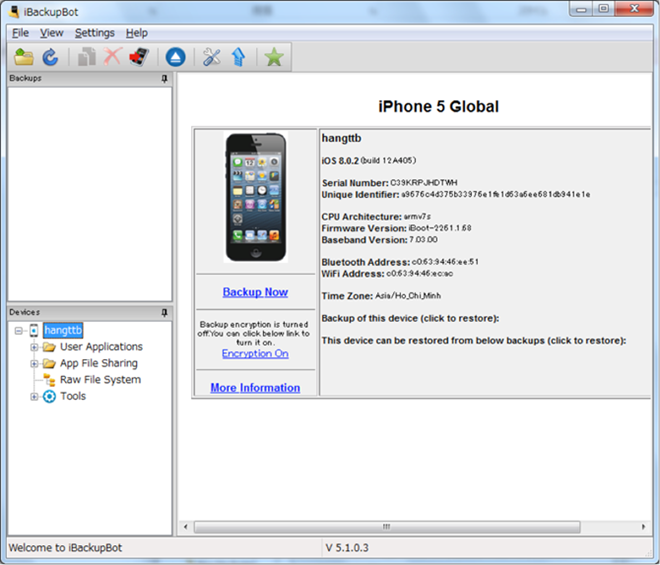
Task: Expand the Tools tree node
Action: click(x=34, y=397)
